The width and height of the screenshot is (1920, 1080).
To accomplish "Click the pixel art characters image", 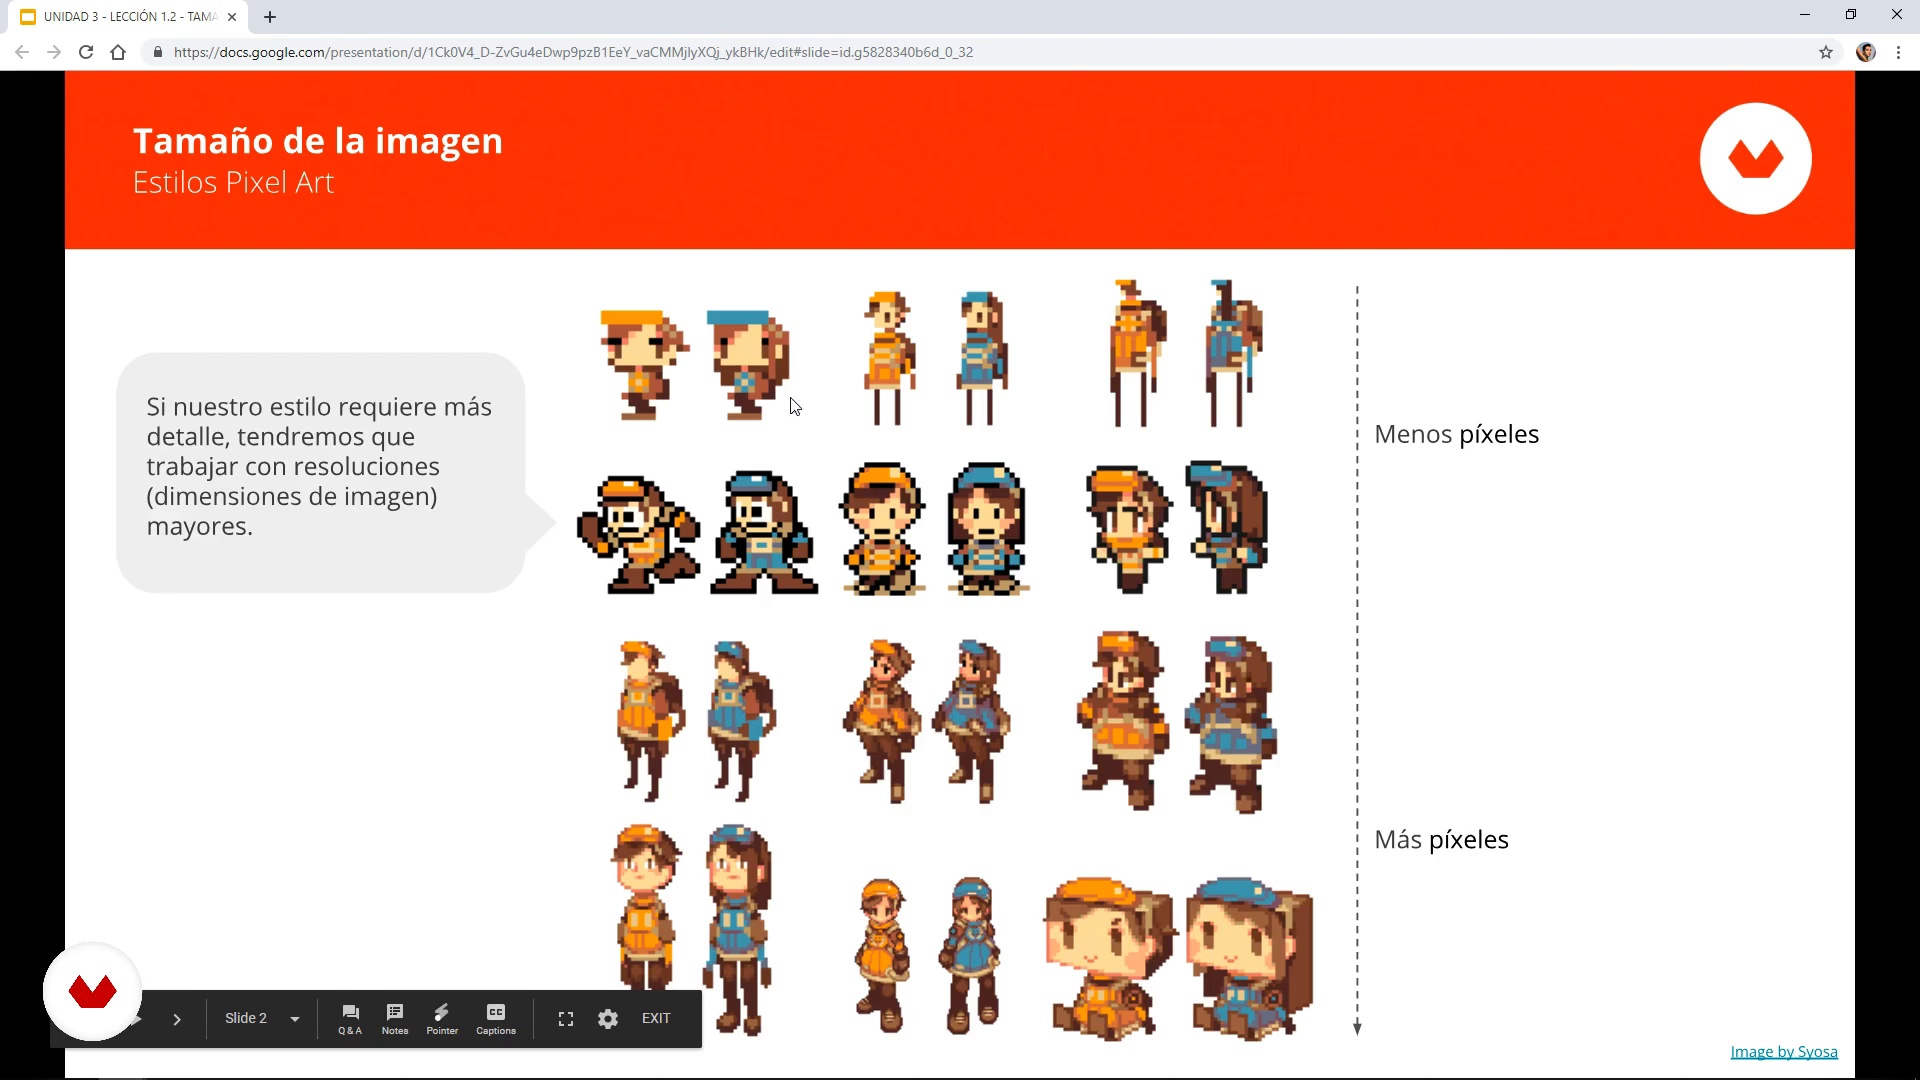I will [x=945, y=658].
